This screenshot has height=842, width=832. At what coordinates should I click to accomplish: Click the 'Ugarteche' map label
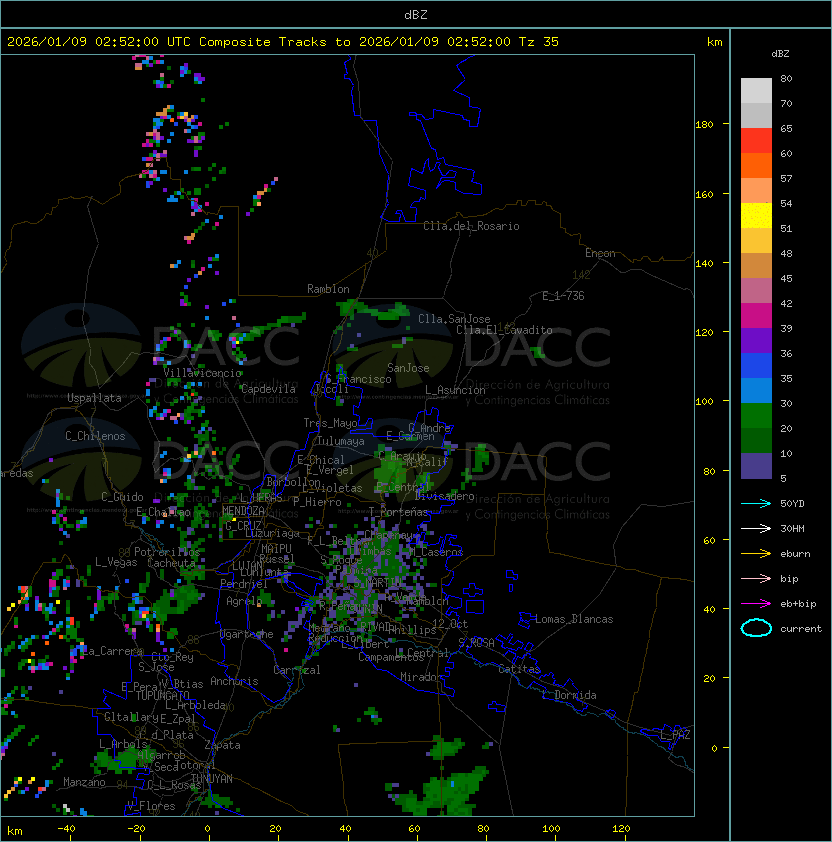point(247,634)
